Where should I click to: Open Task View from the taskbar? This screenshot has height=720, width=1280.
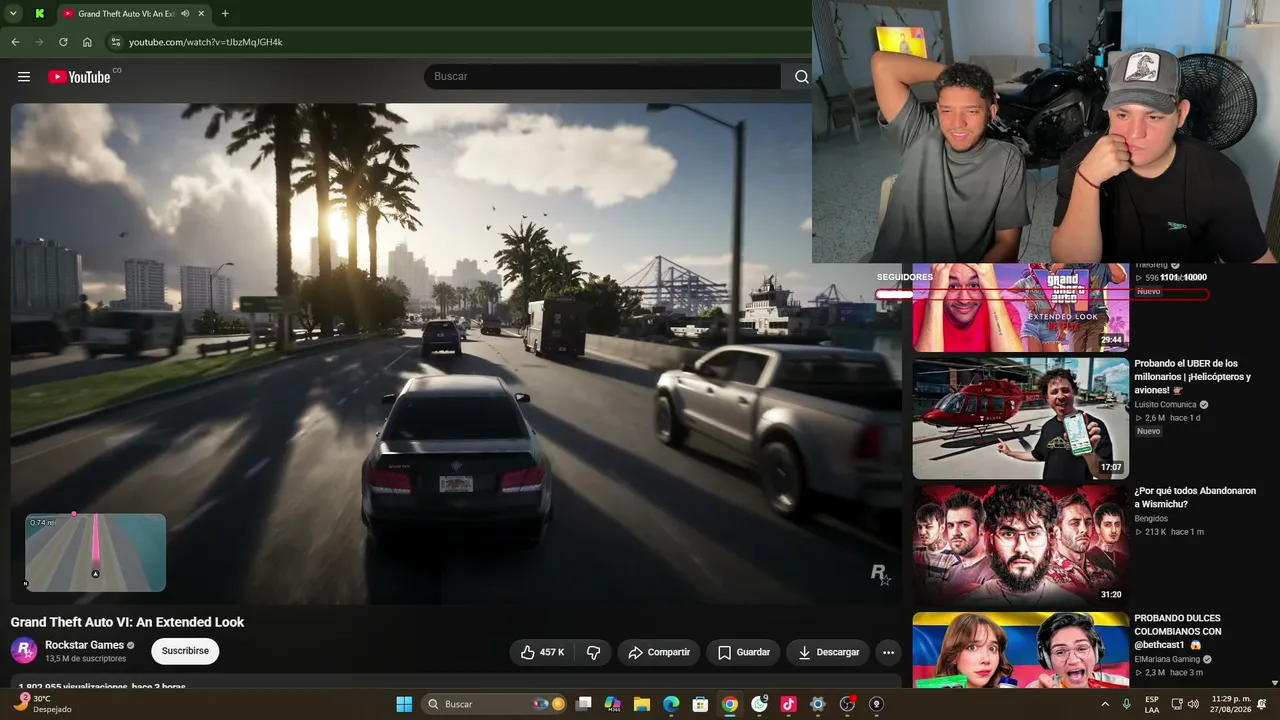pyautogui.click(x=584, y=704)
